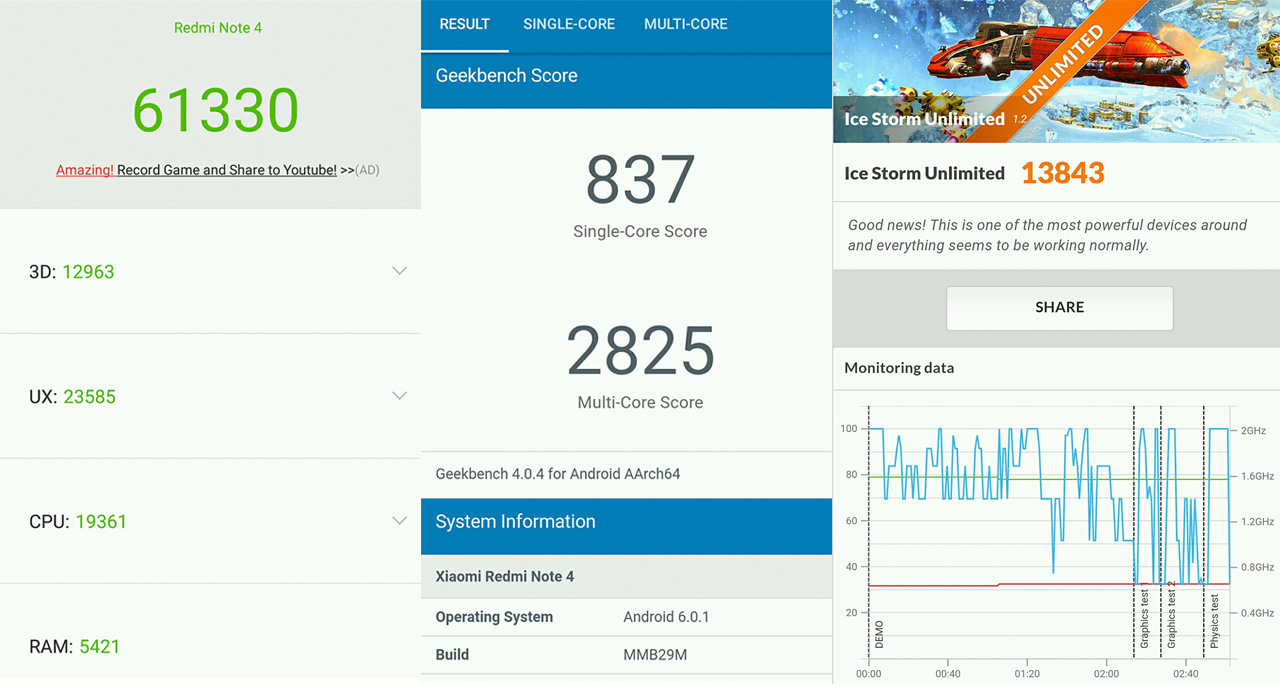Screen dimensions: 1280x693
Task: Click the 0.8GHz frequency axis label
Action: [1257, 568]
